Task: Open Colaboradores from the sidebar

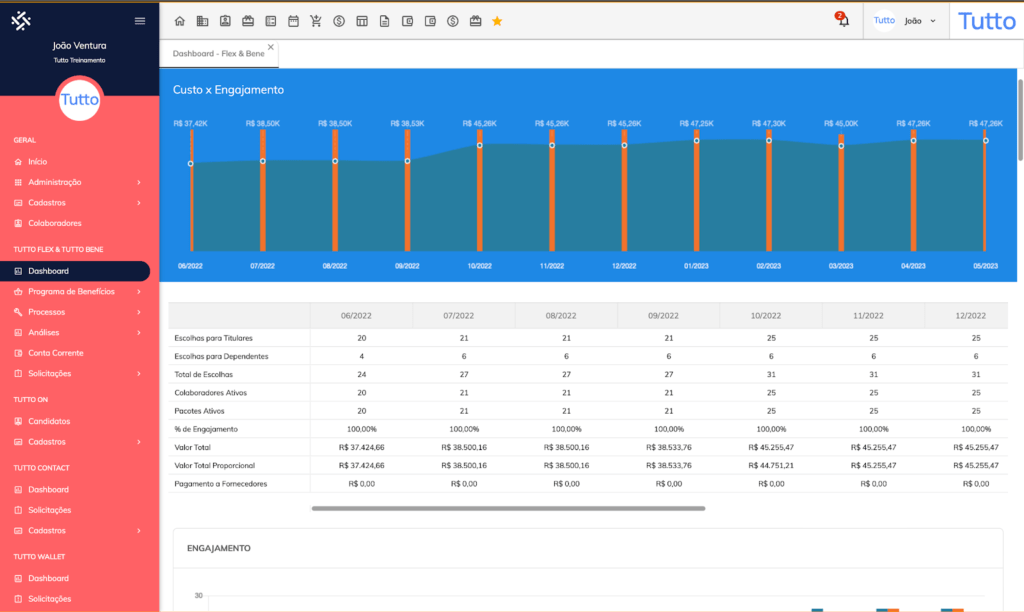Action: pyautogui.click(x=55, y=223)
